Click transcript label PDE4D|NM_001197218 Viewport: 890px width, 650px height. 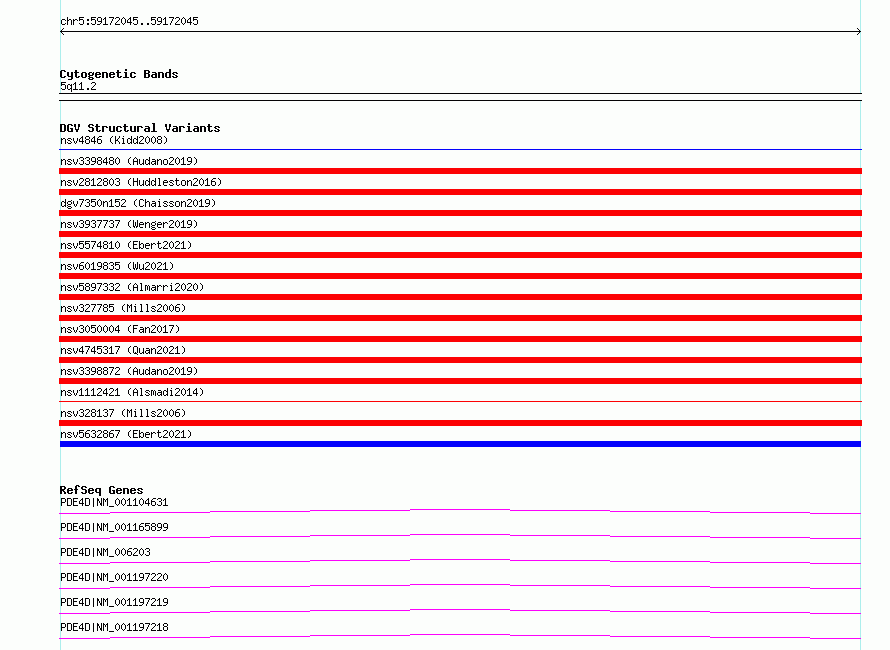(114, 627)
